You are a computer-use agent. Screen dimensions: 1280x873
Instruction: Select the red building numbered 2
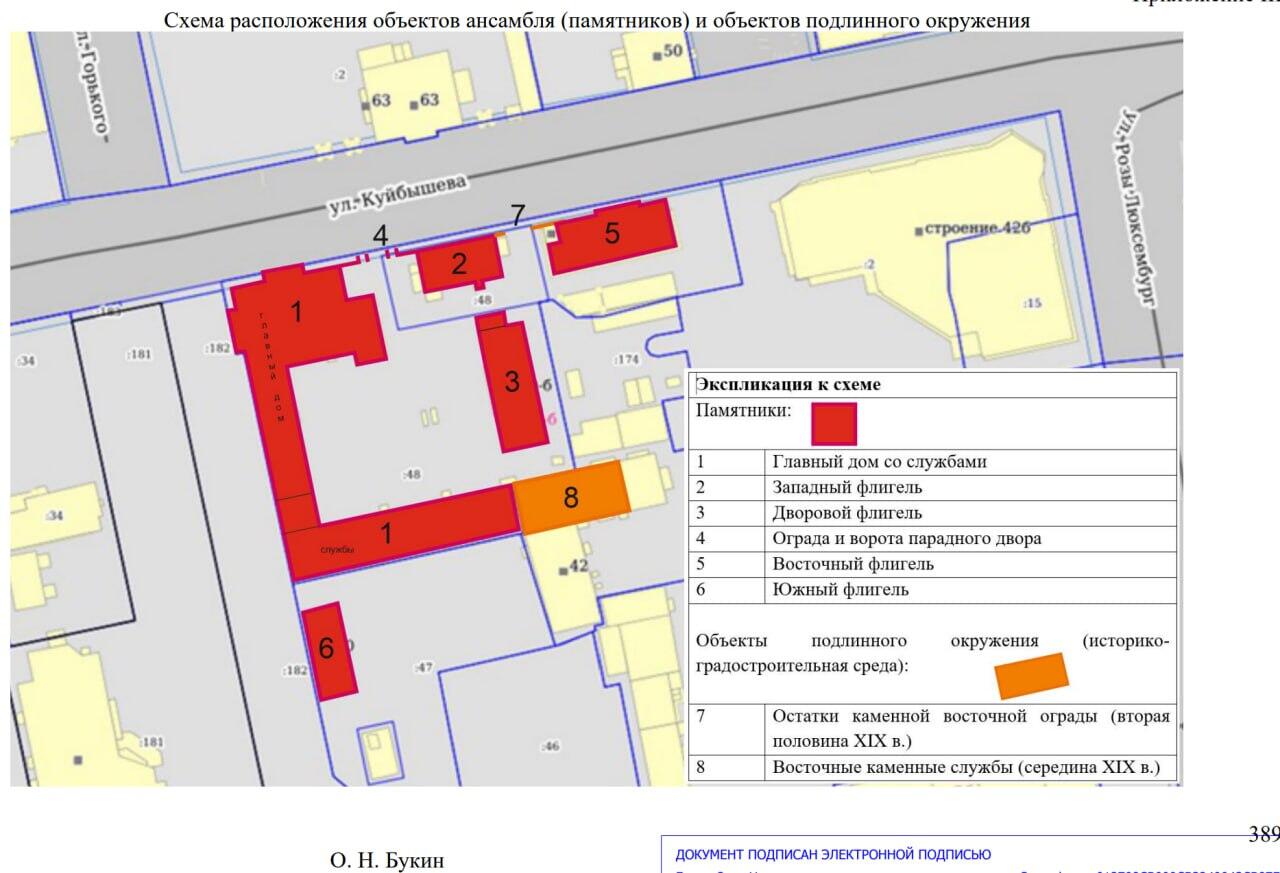pos(459,265)
